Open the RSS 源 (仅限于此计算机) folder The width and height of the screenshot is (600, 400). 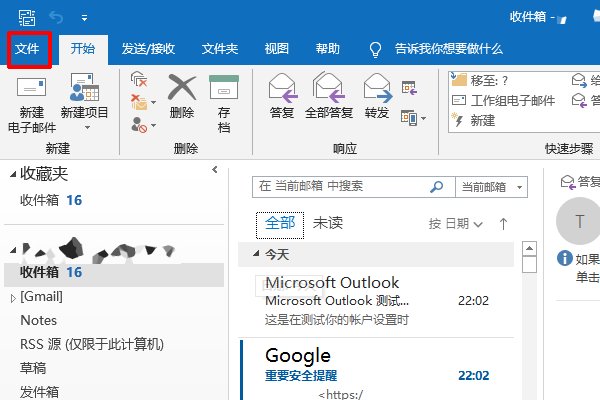[x=92, y=344]
